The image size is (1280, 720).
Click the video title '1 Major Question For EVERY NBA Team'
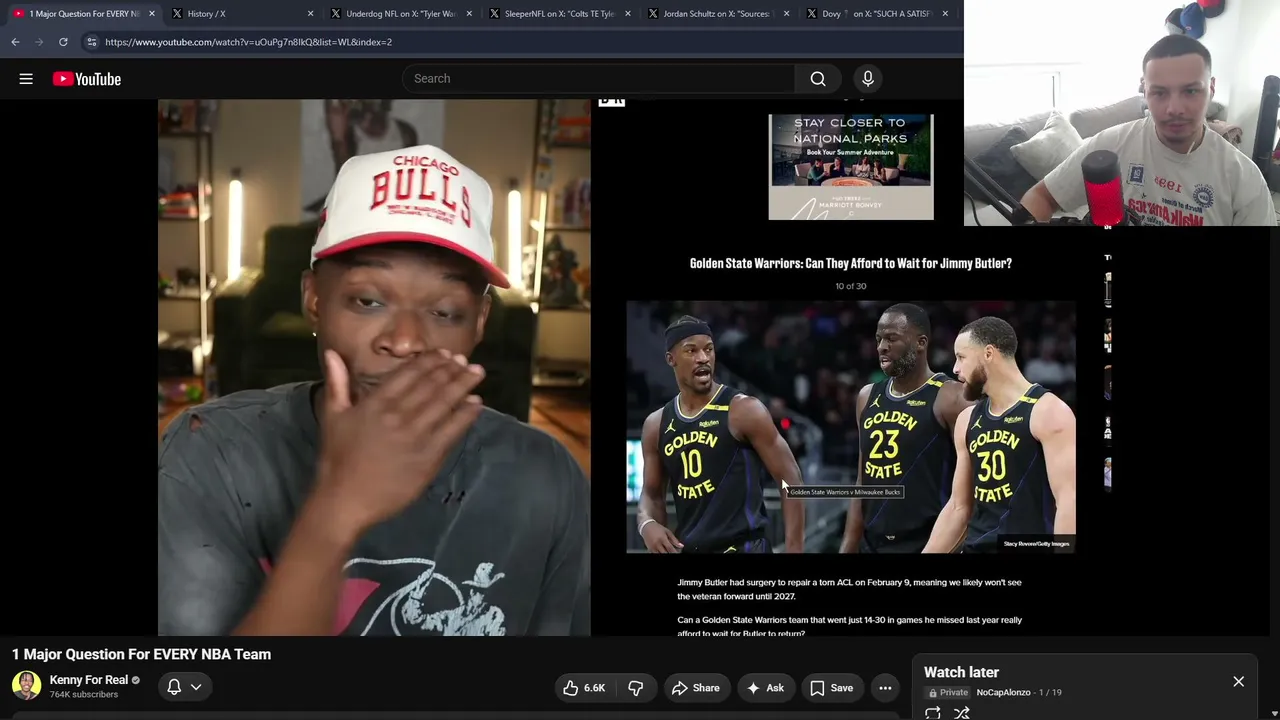tap(141, 654)
